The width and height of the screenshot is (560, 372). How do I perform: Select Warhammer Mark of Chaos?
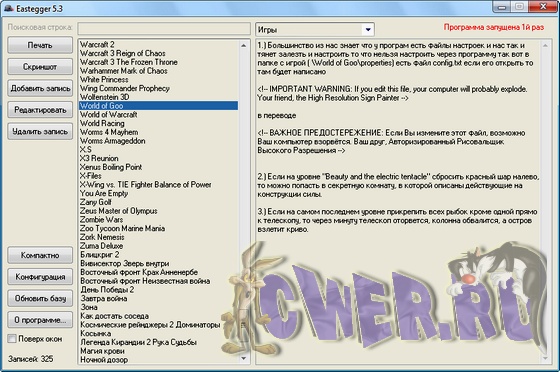tap(158, 71)
